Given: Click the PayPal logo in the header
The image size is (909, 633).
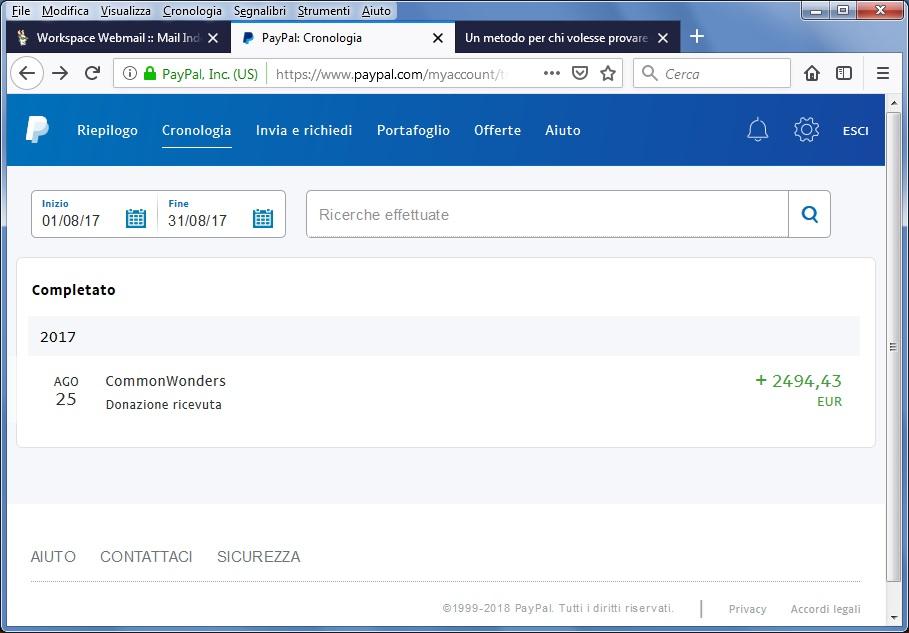Looking at the screenshot, I should tap(37, 129).
